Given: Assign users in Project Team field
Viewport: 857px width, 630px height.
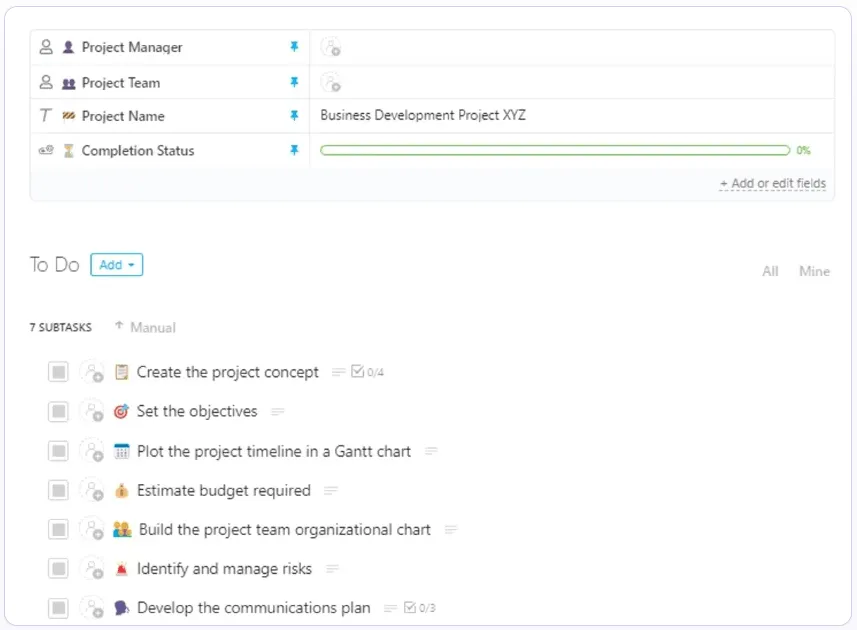Looking at the screenshot, I should tap(331, 83).
